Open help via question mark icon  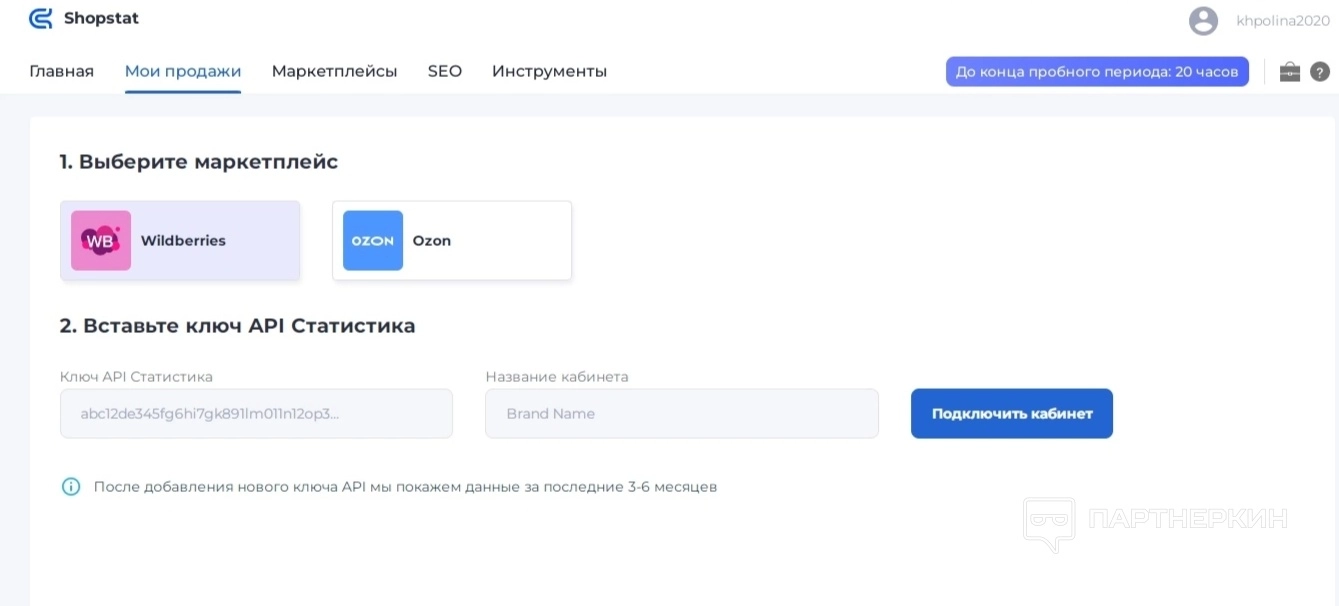click(1320, 72)
